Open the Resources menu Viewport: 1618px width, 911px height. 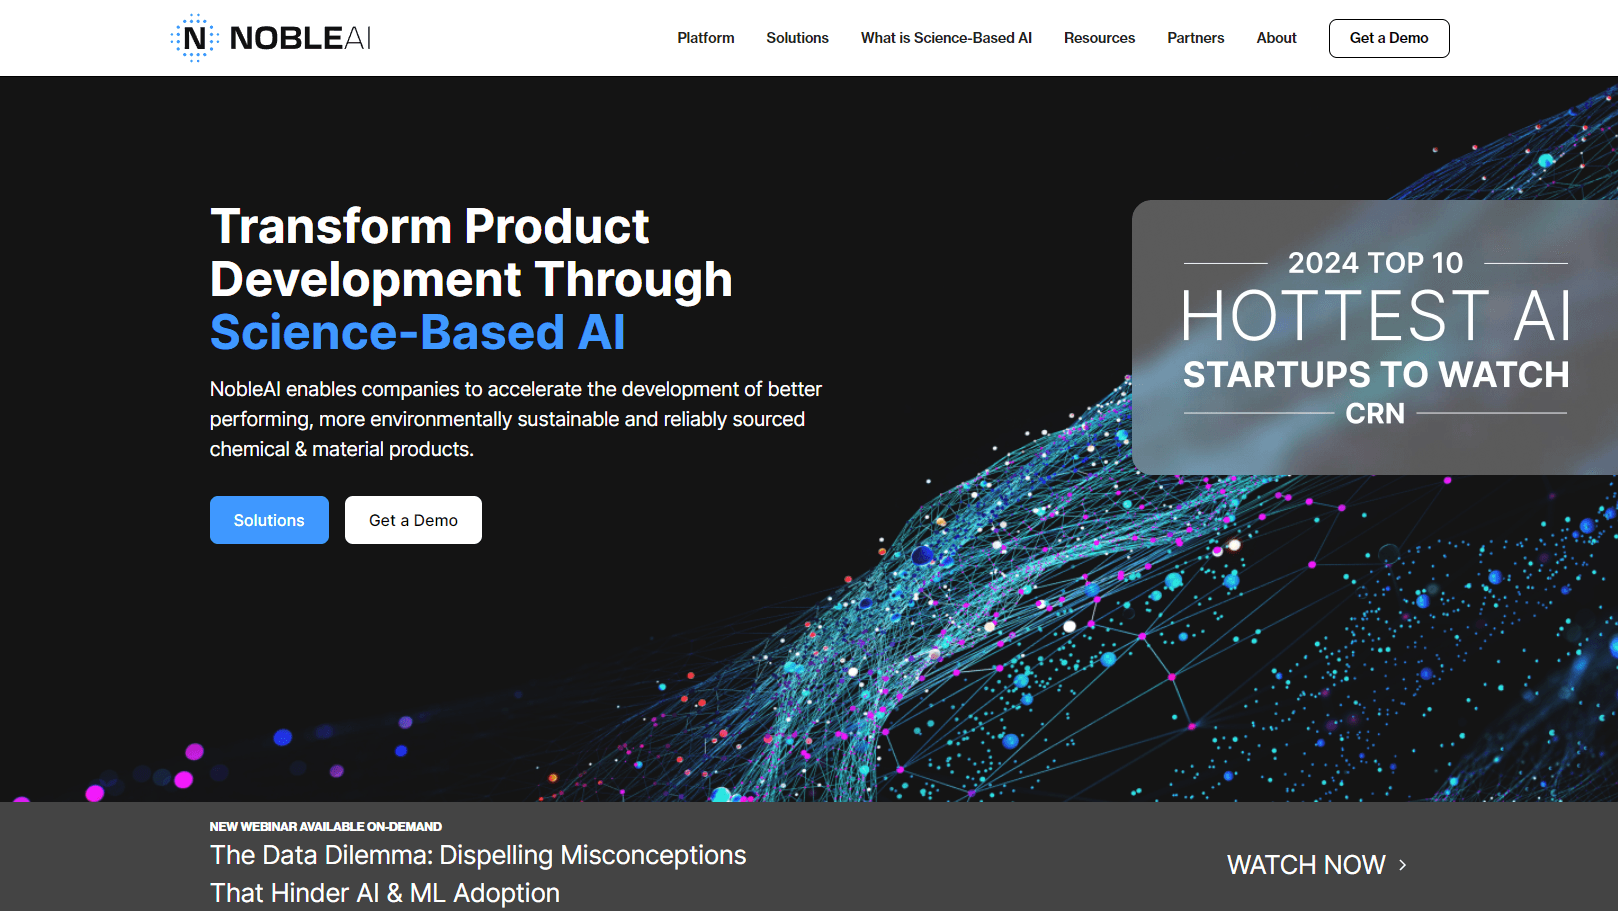click(1100, 38)
